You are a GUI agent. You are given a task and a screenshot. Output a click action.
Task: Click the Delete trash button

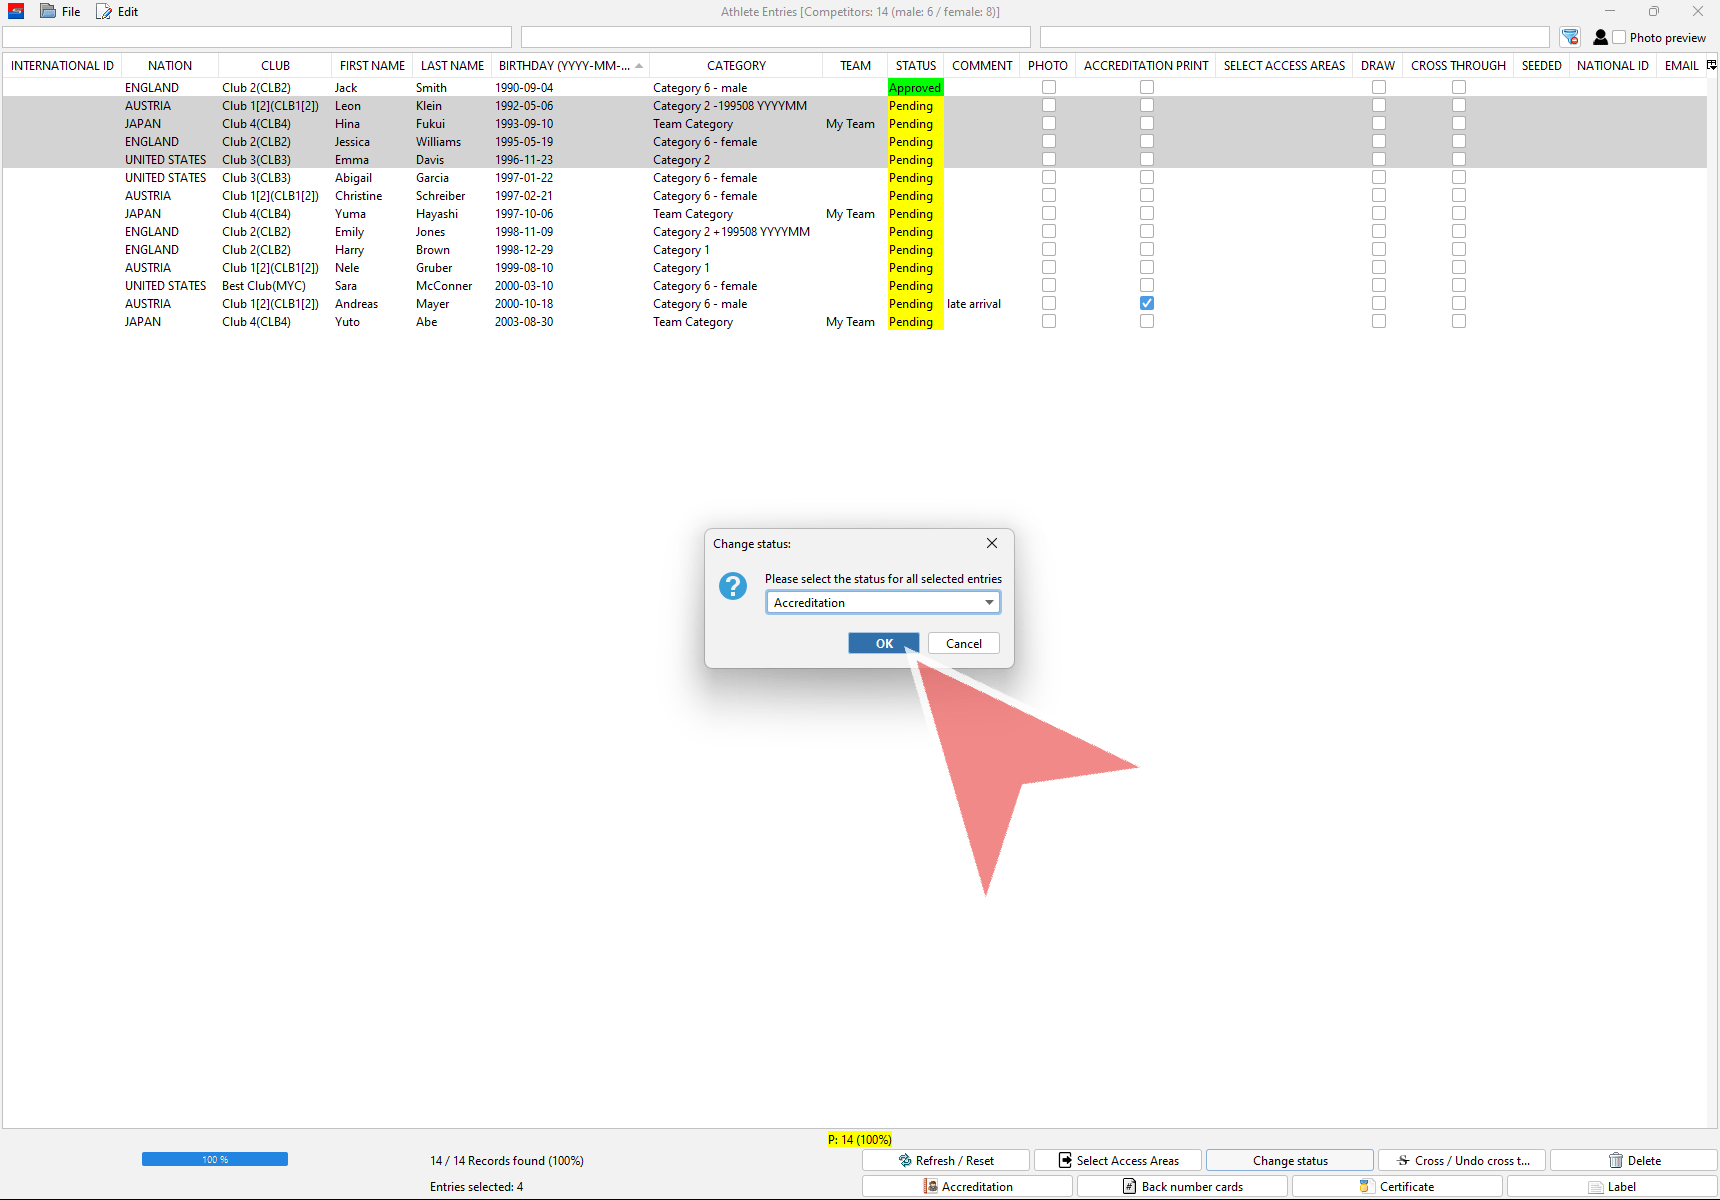(1633, 1160)
